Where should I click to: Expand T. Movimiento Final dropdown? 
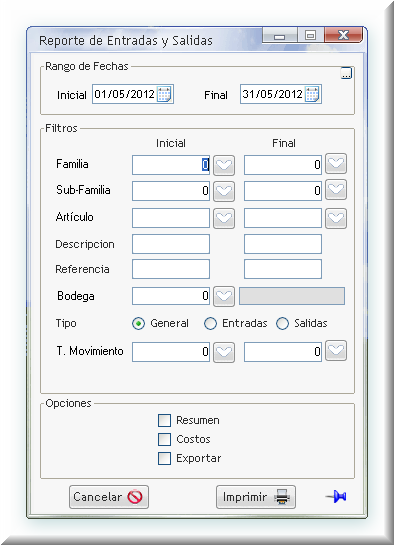[336, 350]
